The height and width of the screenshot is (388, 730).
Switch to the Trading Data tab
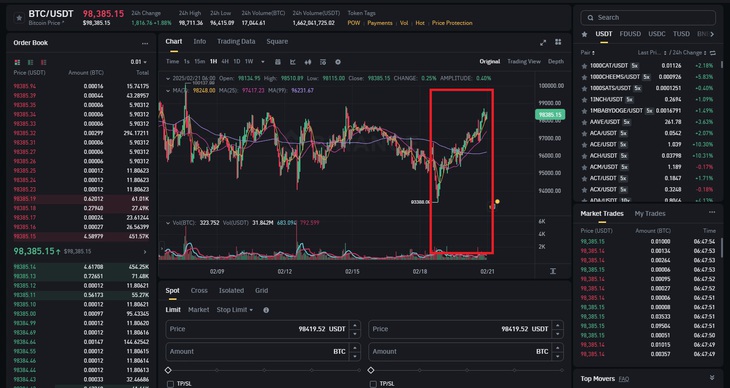coord(236,41)
